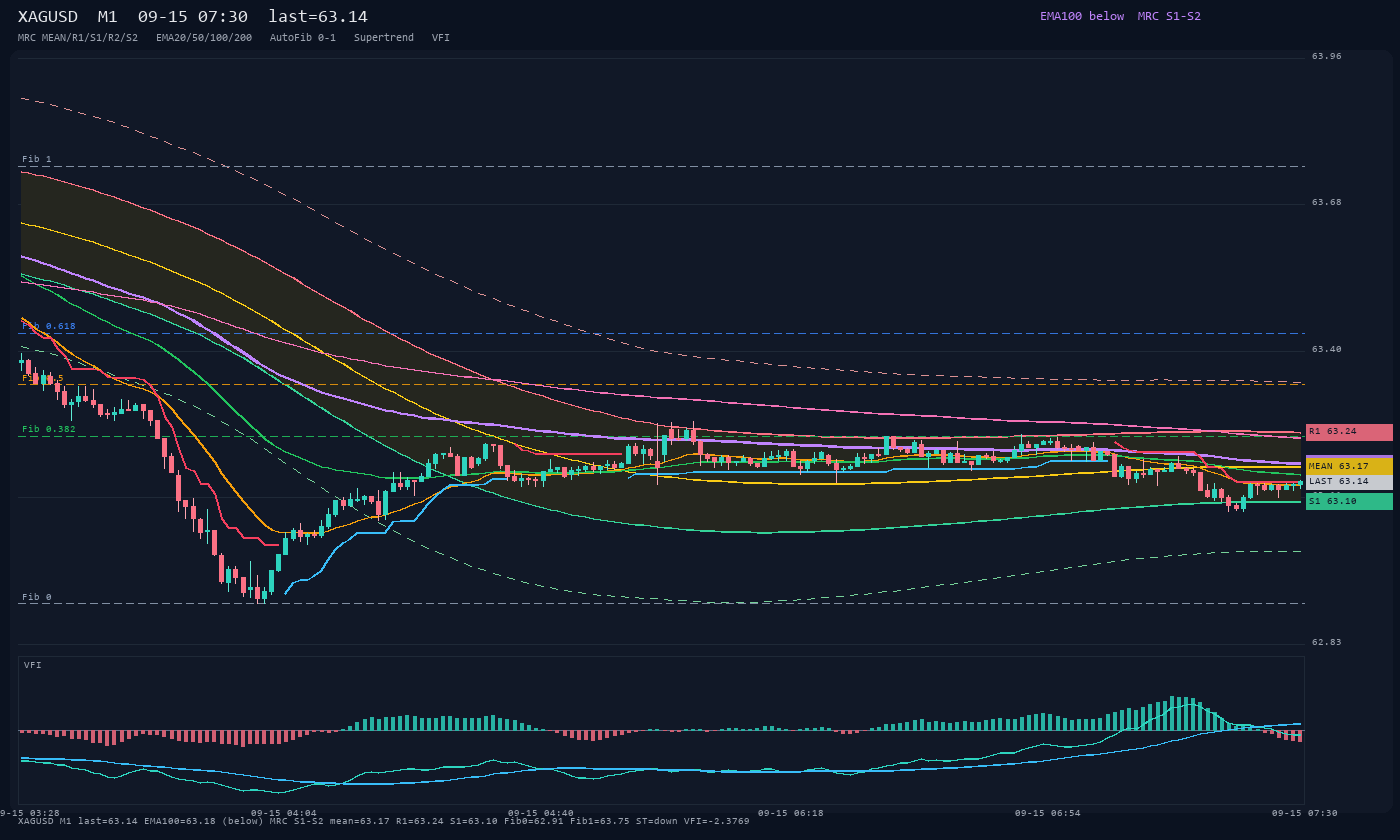Click the red "R1 63.24" price tag
Screen dimensions: 1400x840
coord(1349,432)
